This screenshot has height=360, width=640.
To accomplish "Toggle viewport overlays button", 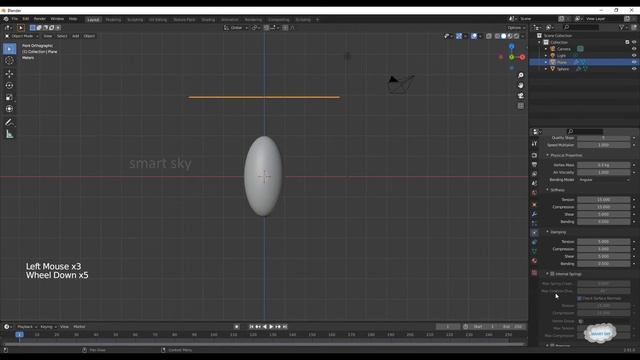I will [x=474, y=36].
